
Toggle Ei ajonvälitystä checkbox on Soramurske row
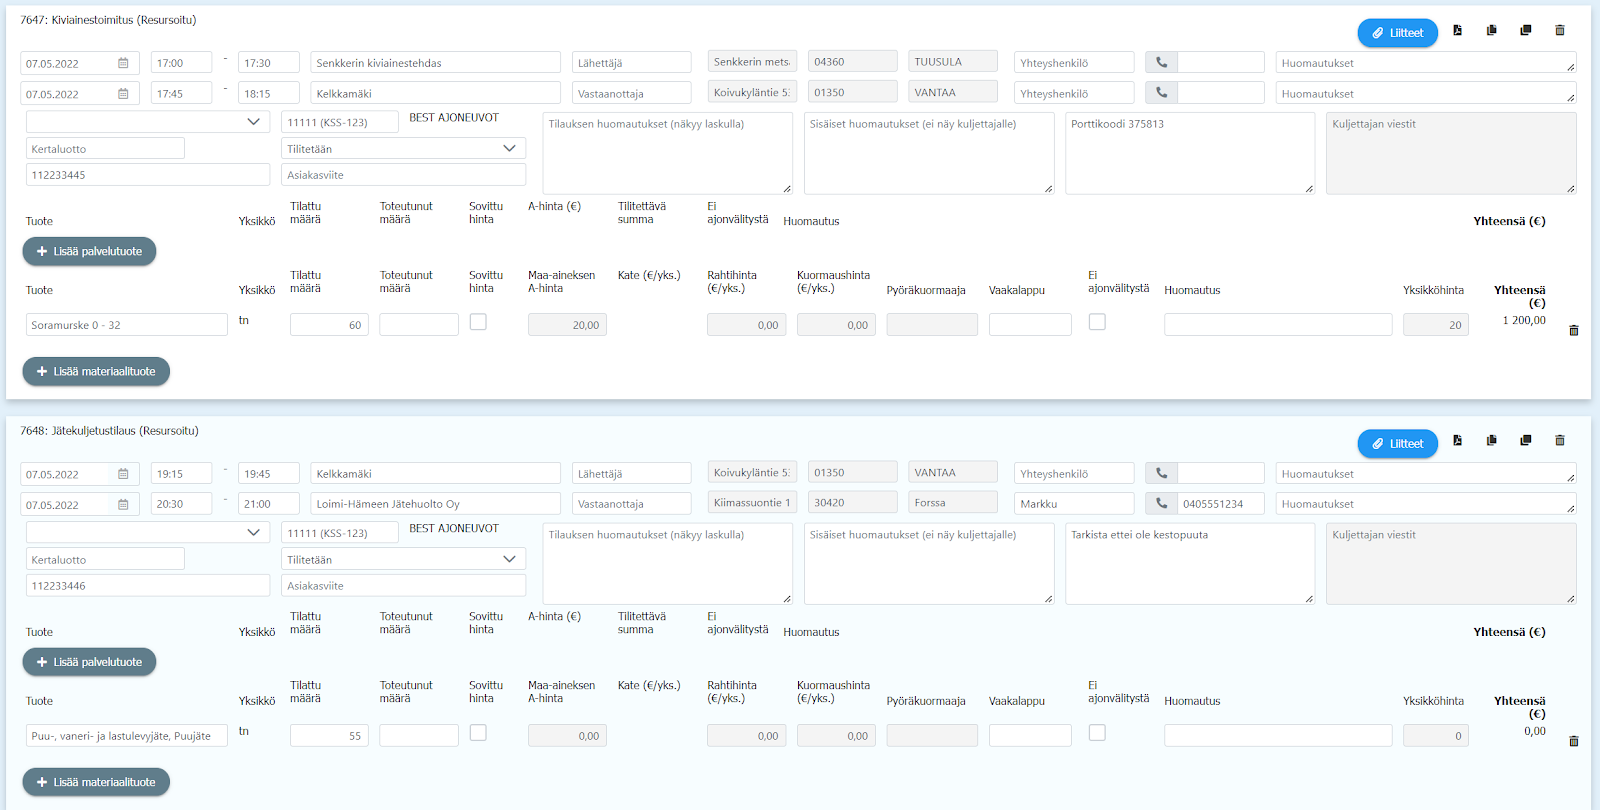tap(1097, 322)
